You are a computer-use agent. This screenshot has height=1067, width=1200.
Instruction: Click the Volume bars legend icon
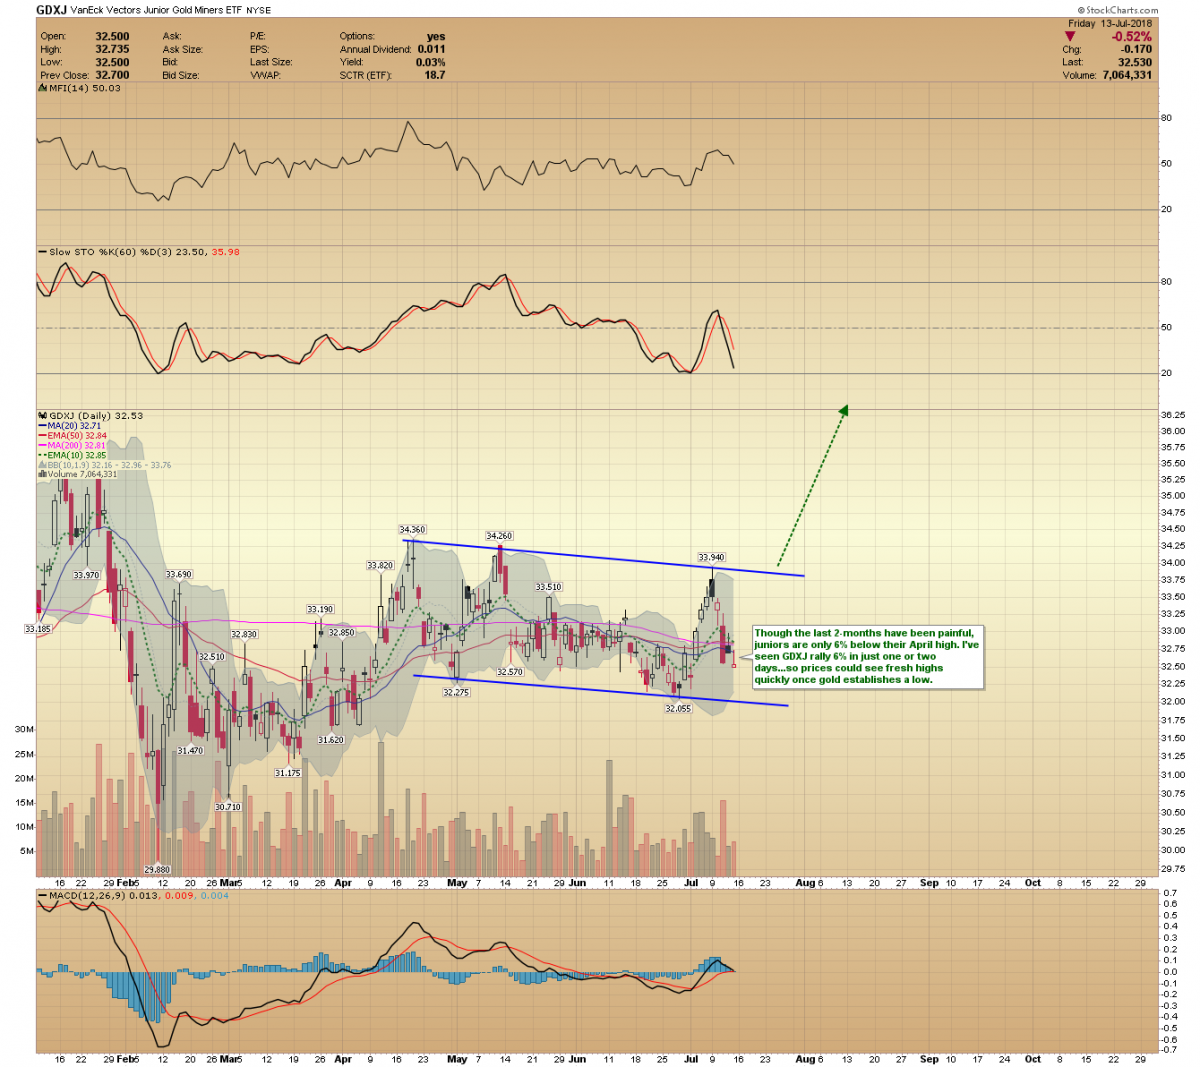pos(41,474)
